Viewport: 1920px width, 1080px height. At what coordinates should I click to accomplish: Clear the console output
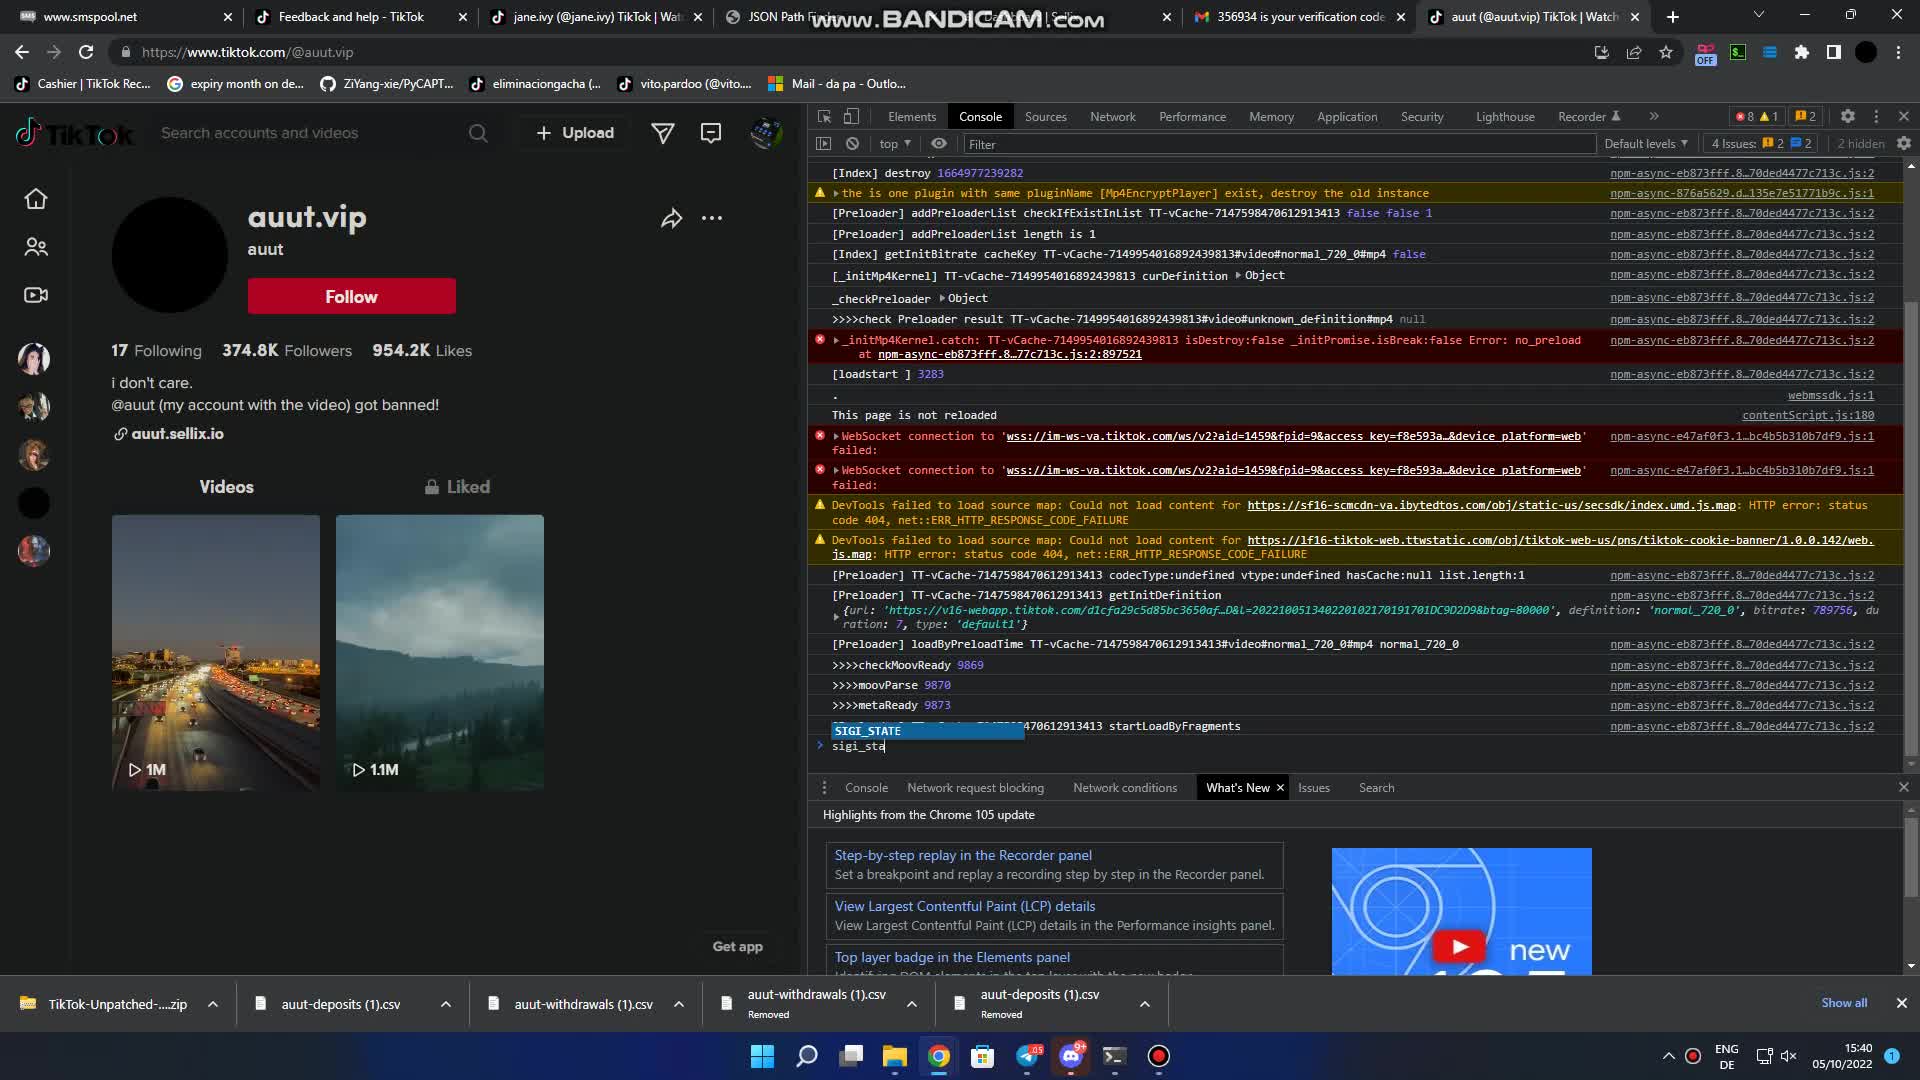coord(853,144)
